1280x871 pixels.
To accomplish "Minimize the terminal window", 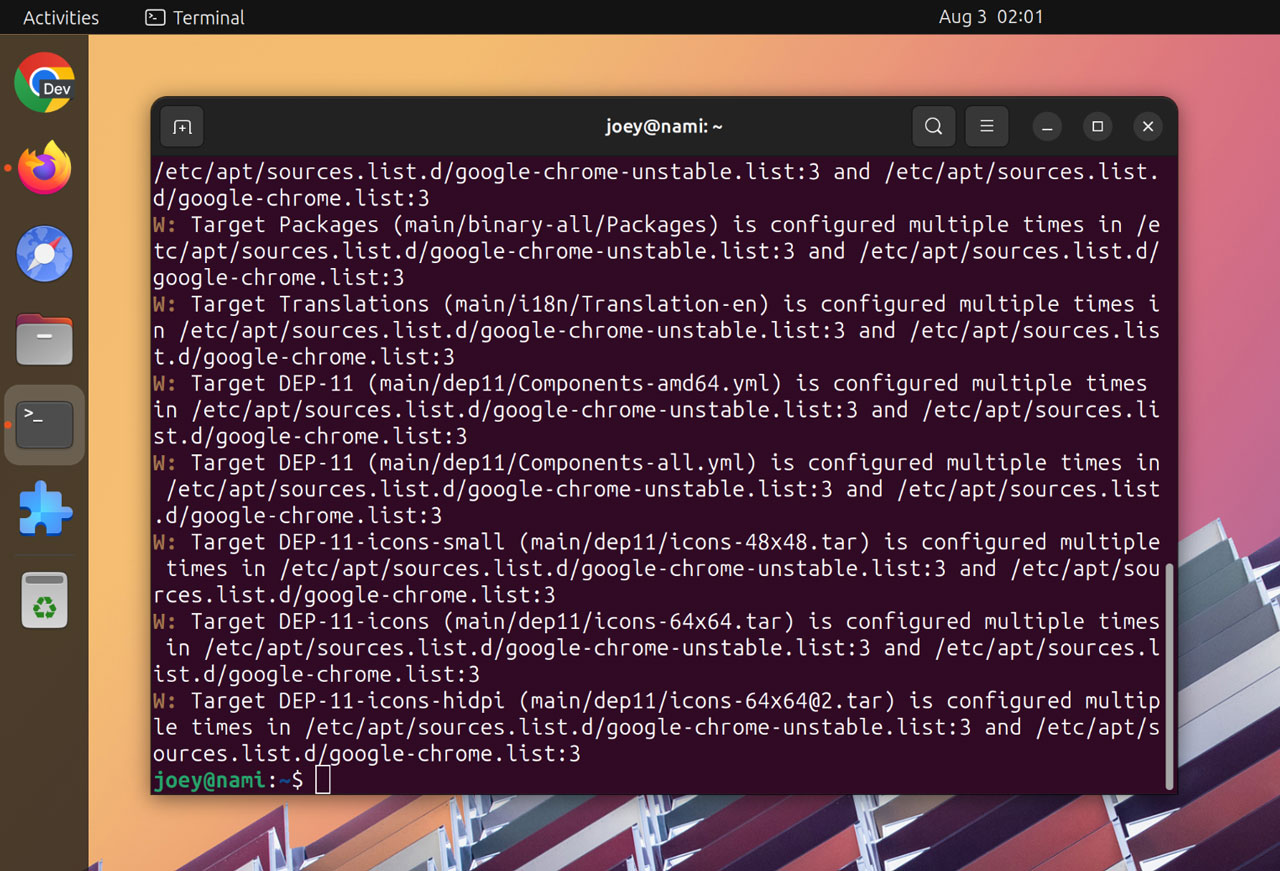I will pyautogui.click(x=1047, y=127).
